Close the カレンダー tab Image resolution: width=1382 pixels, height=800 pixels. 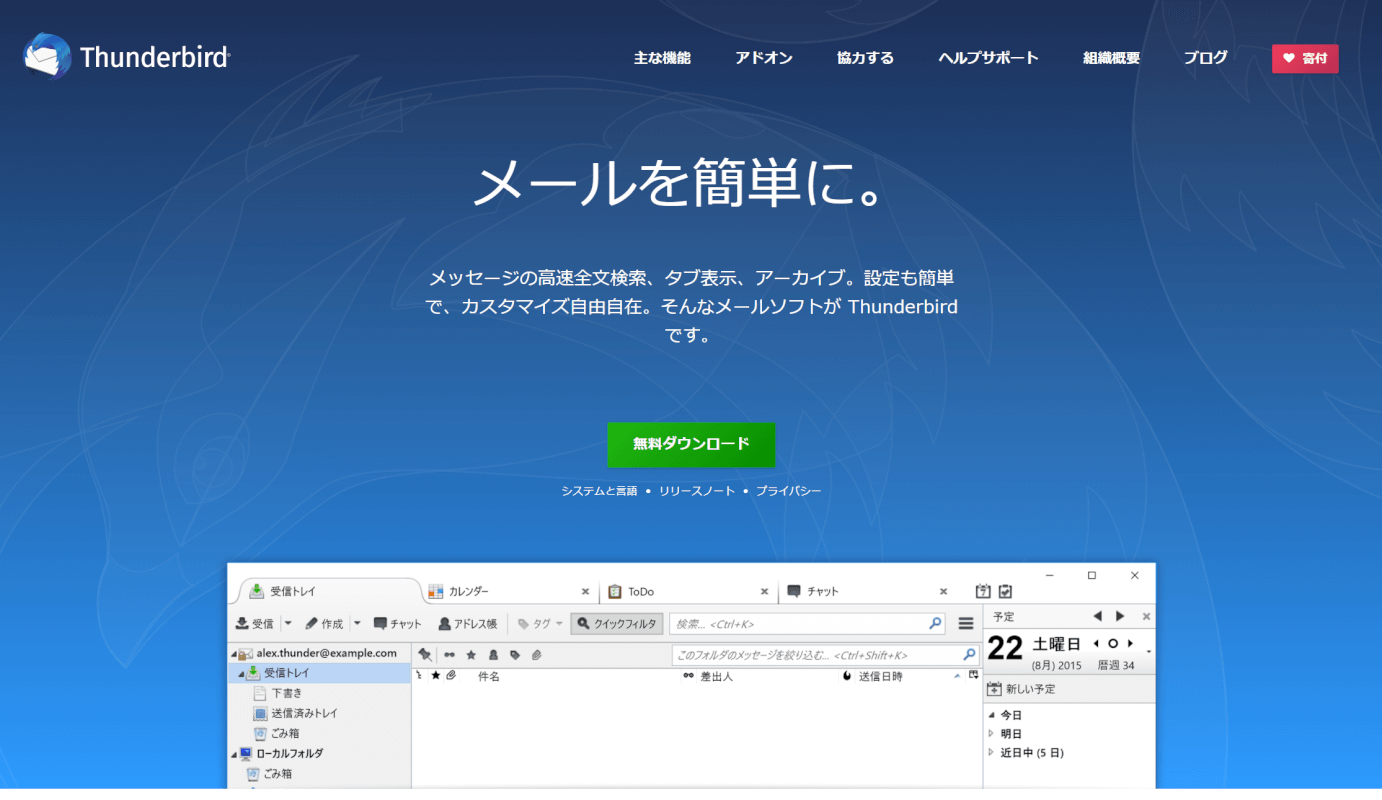tap(585, 591)
